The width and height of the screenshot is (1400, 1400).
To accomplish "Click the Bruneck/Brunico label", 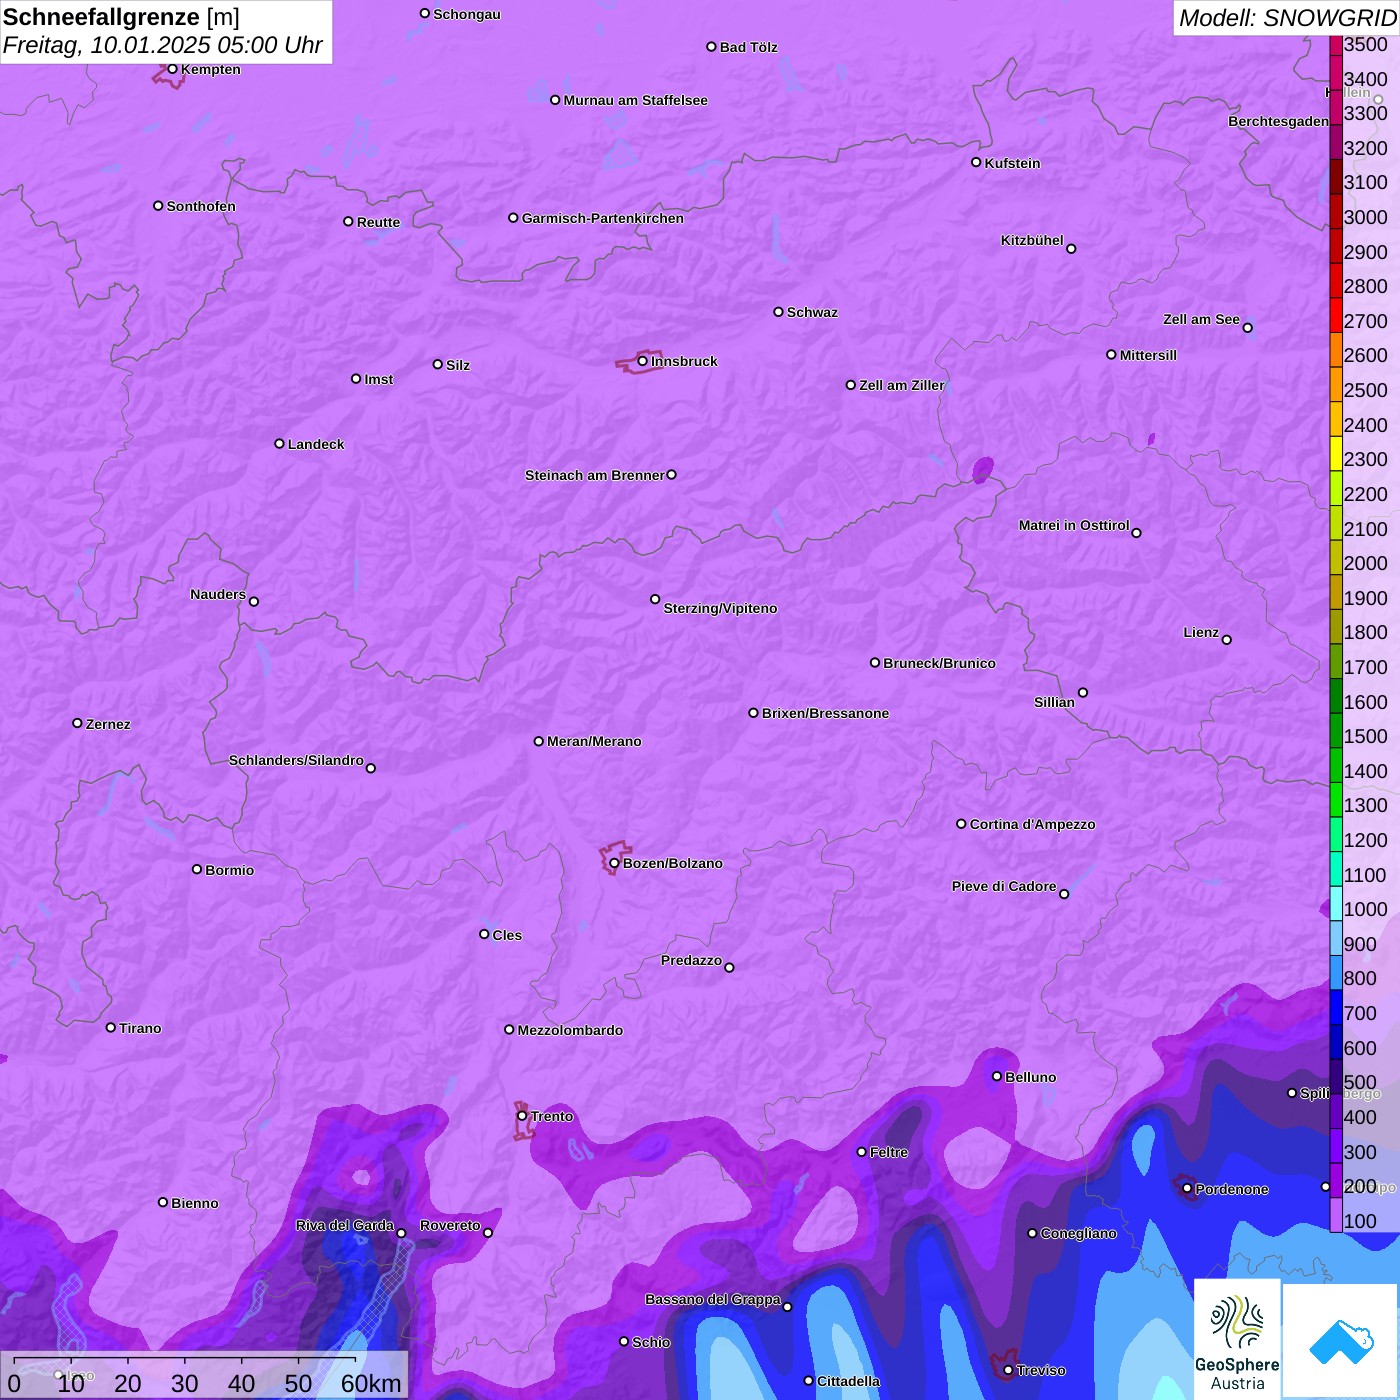I will (939, 663).
